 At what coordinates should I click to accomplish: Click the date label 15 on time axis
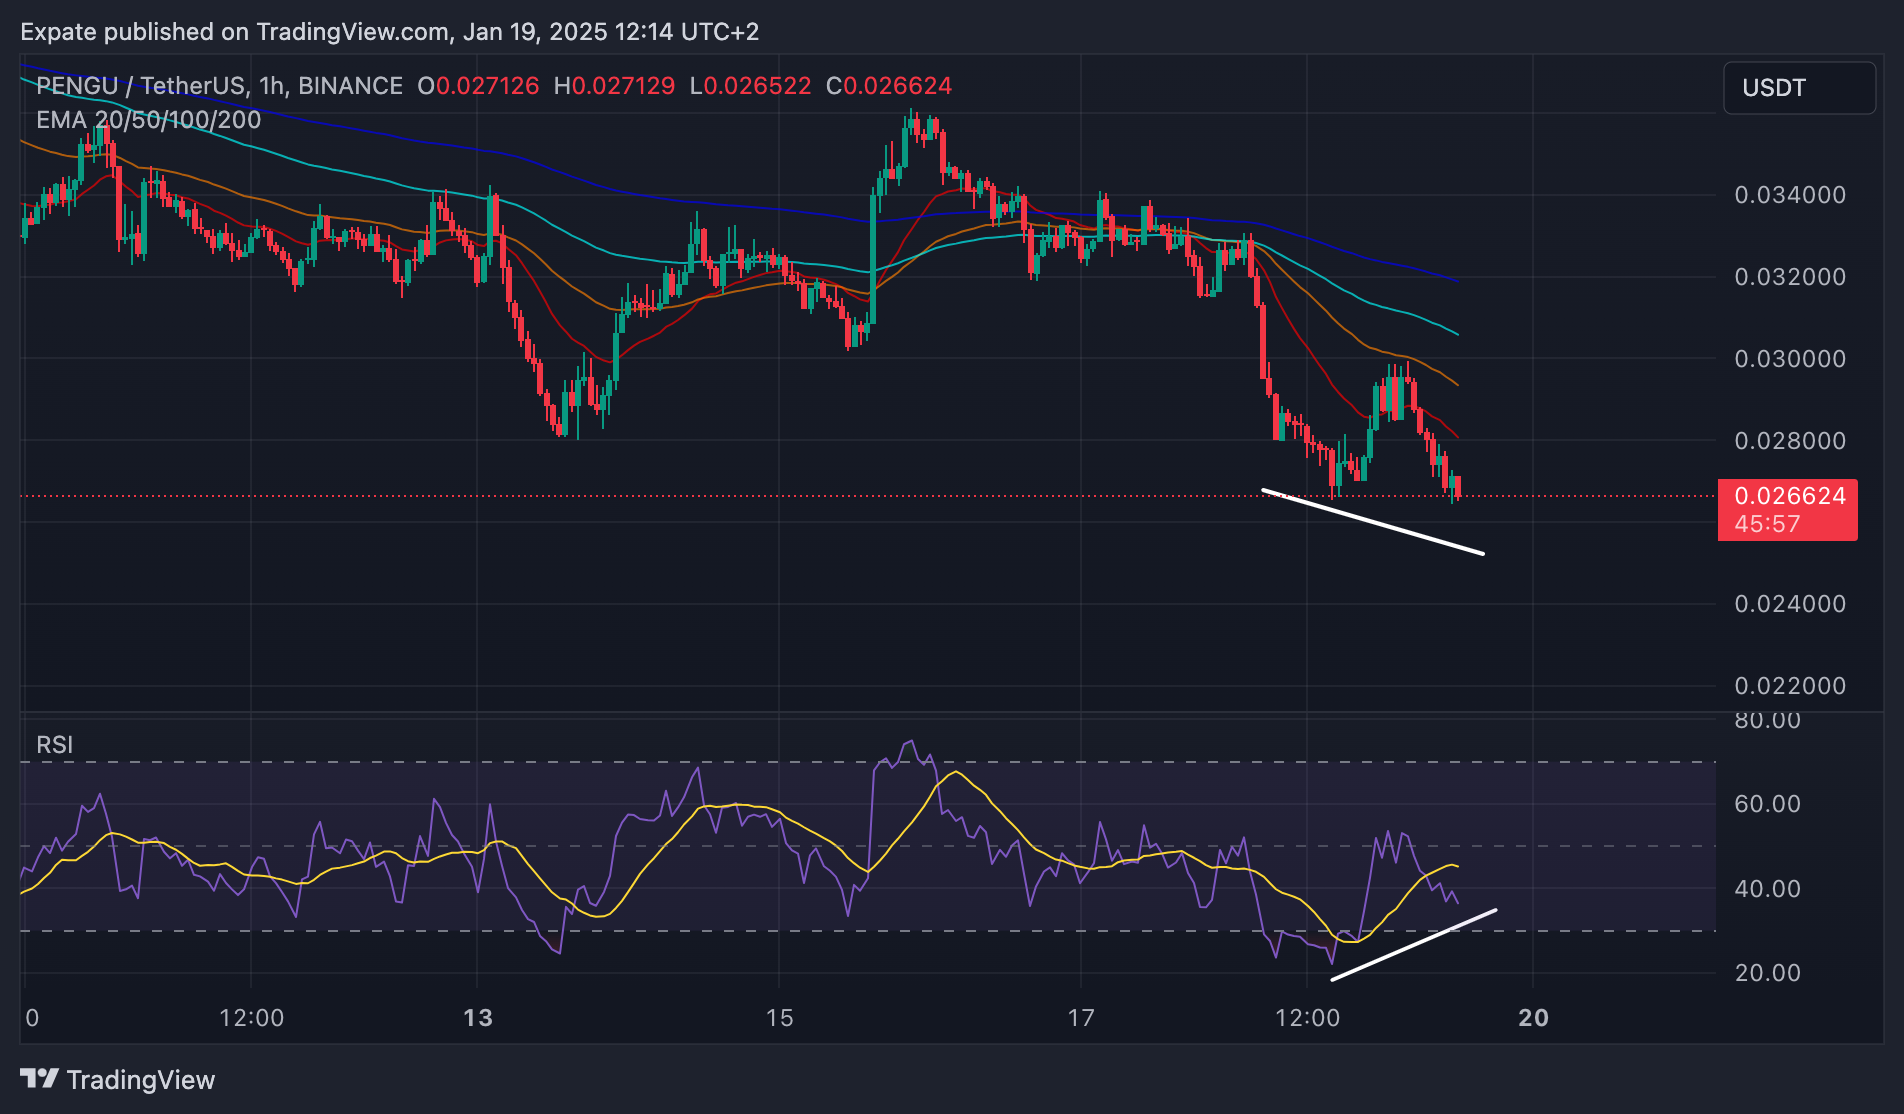pos(779,1018)
